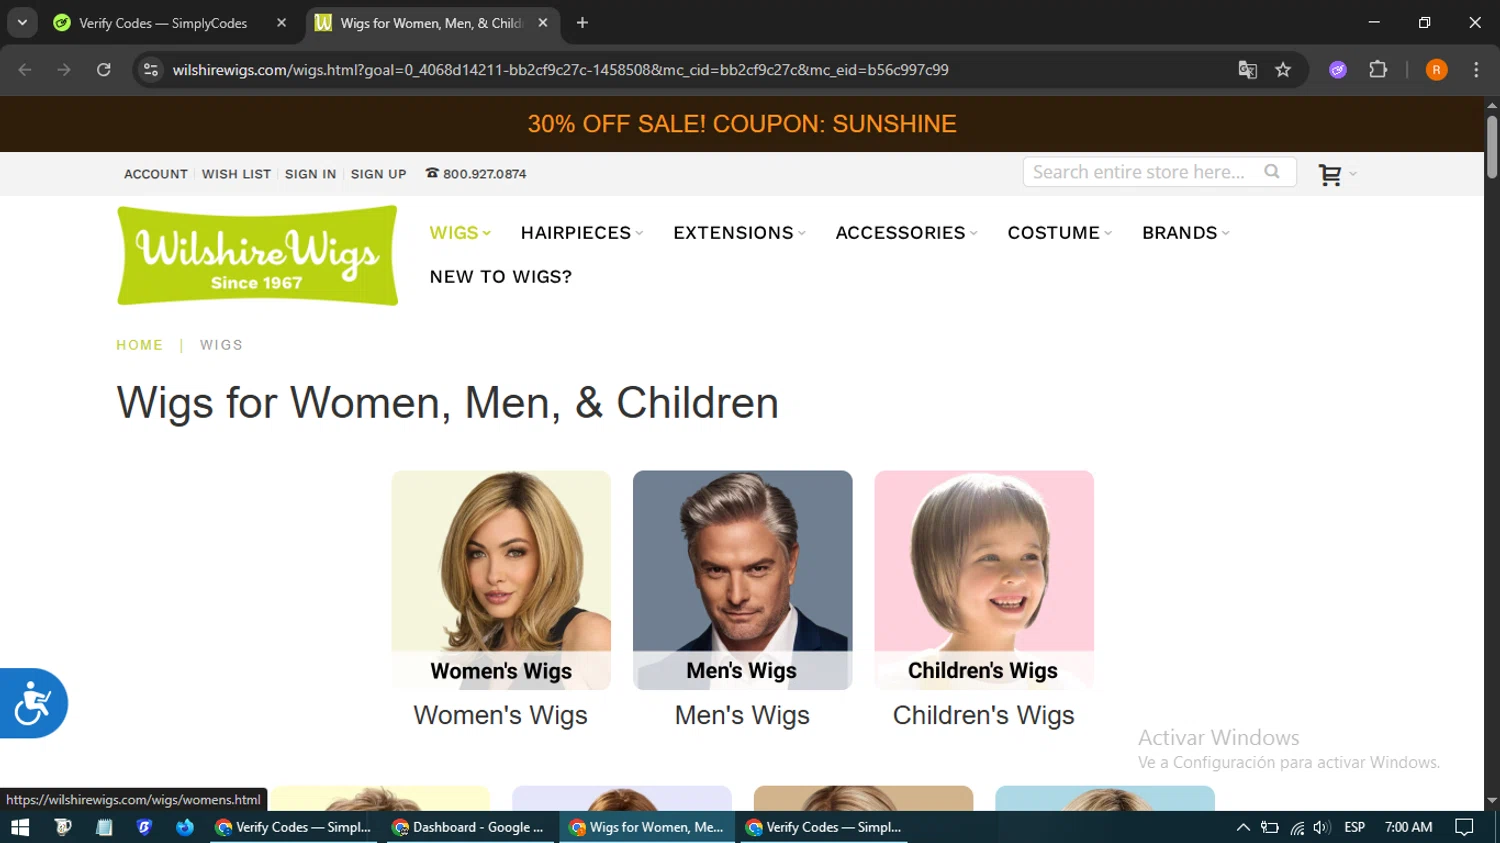Bookmark this page with the star icon
The height and width of the screenshot is (843, 1500).
1283,70
